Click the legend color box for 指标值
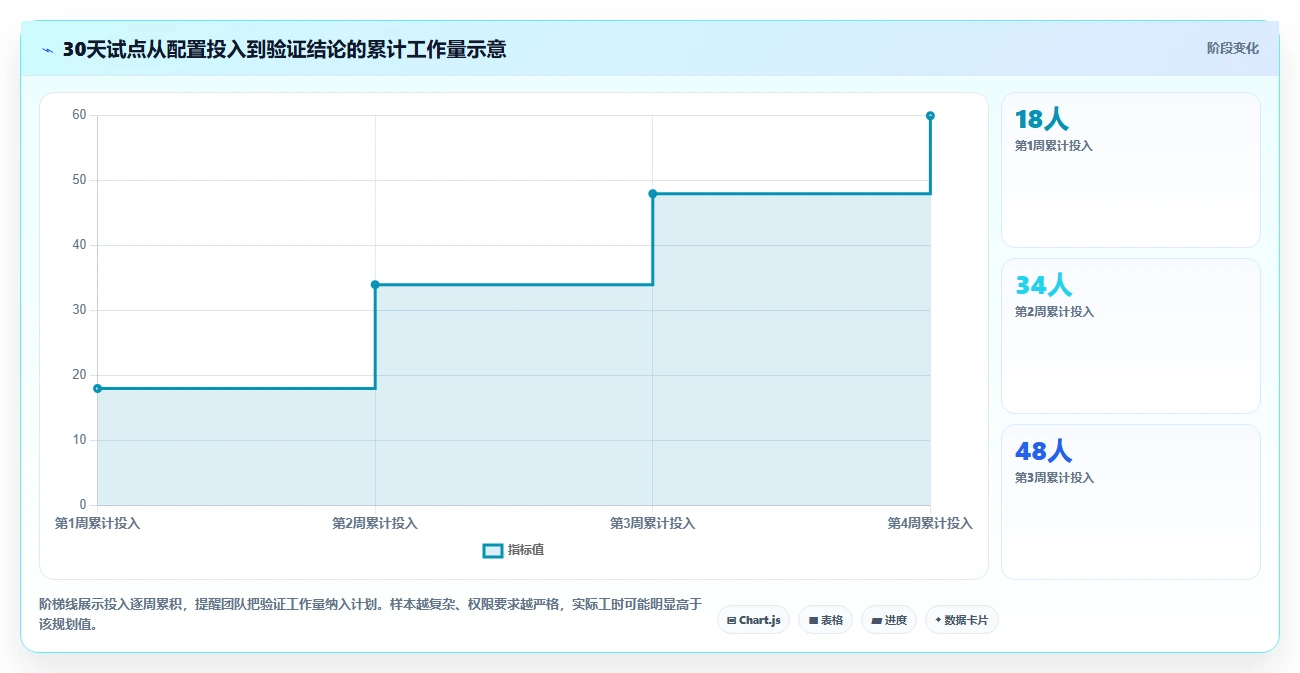This screenshot has width=1300, height=673. tap(493, 550)
